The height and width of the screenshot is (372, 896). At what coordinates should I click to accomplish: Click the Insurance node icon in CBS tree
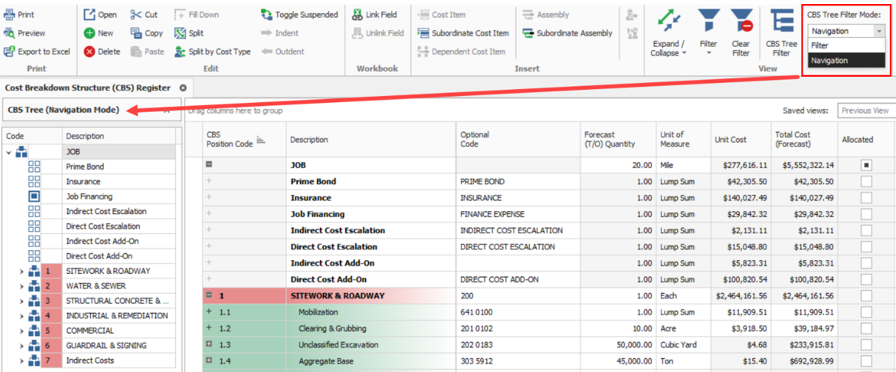[x=34, y=181]
